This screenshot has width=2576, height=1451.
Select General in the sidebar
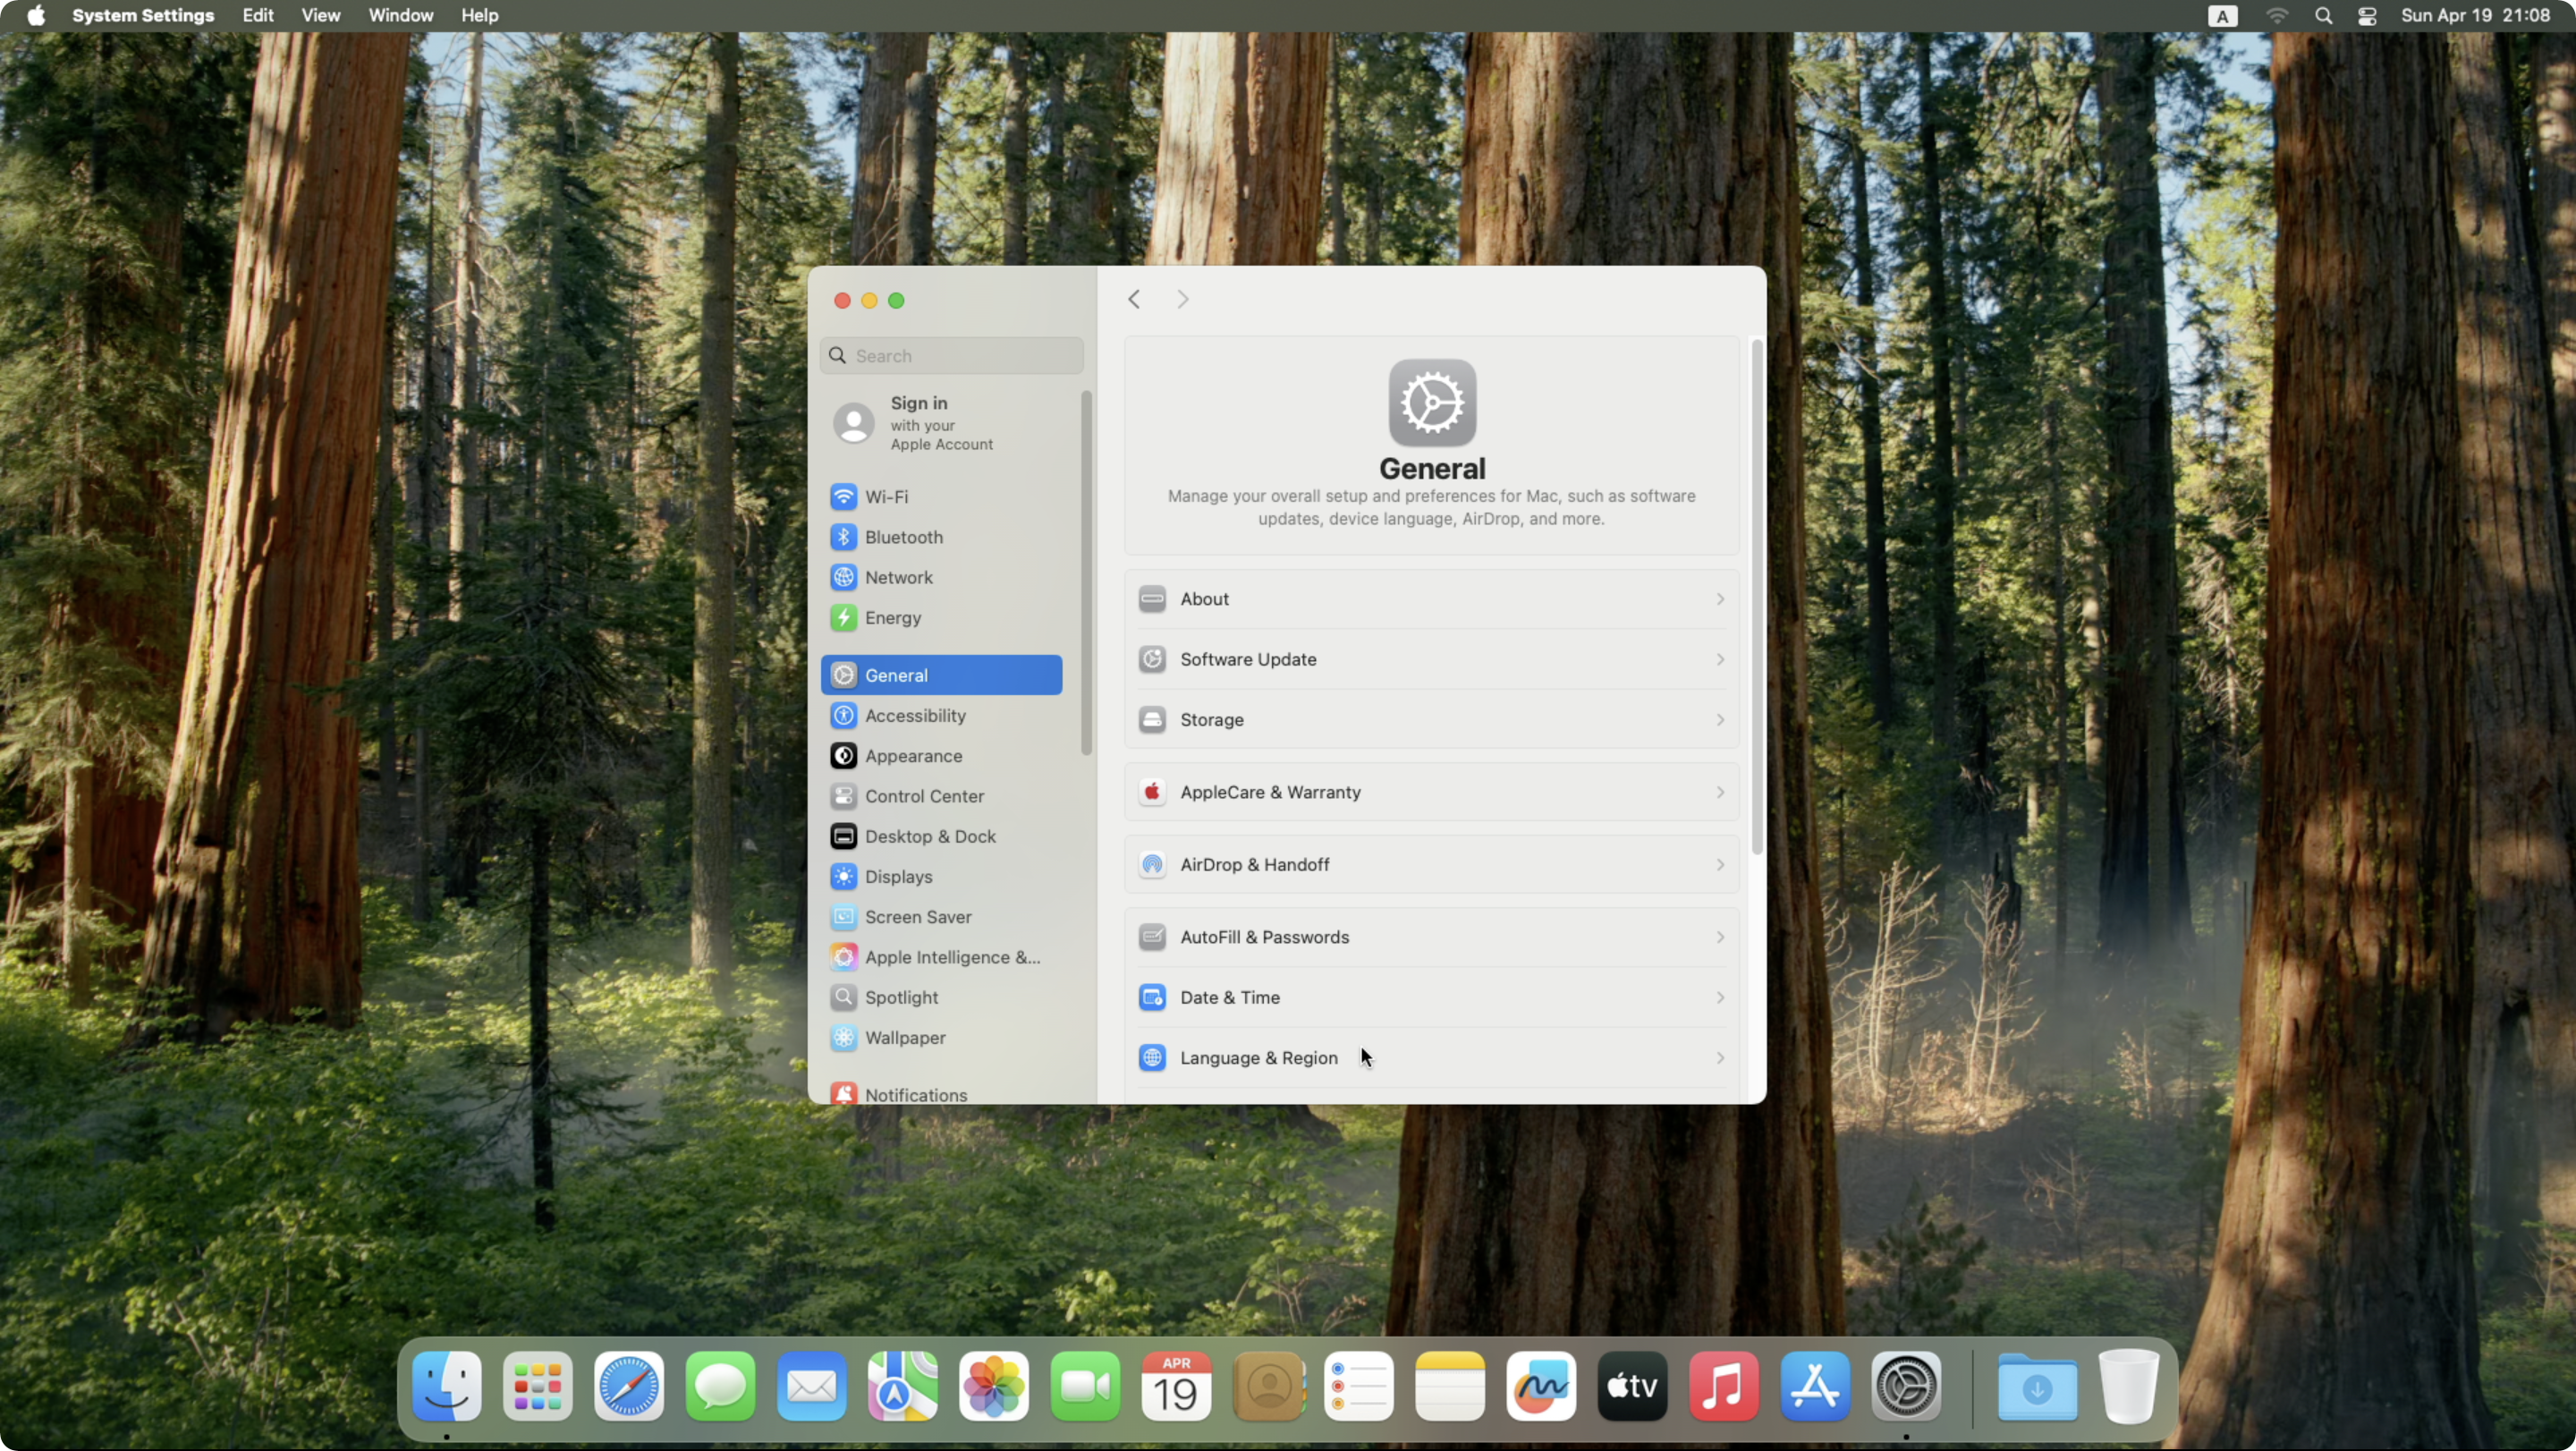(x=941, y=675)
